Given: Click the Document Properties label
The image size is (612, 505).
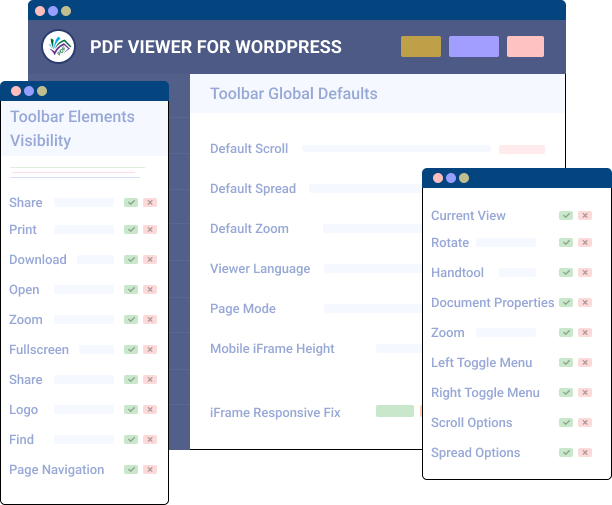Looking at the screenshot, I should pyautogui.click(x=493, y=303).
